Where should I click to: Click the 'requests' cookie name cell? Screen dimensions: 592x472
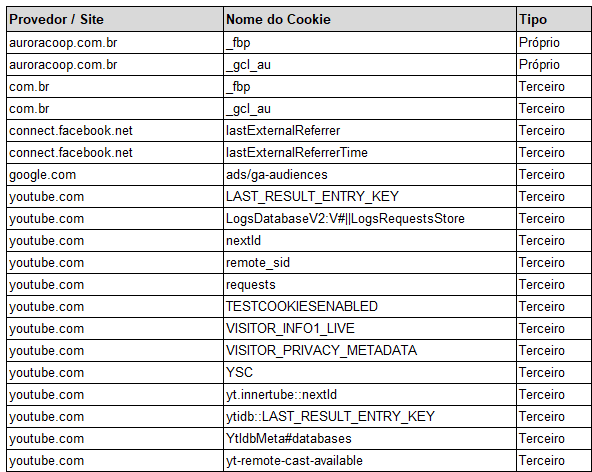click(370, 285)
